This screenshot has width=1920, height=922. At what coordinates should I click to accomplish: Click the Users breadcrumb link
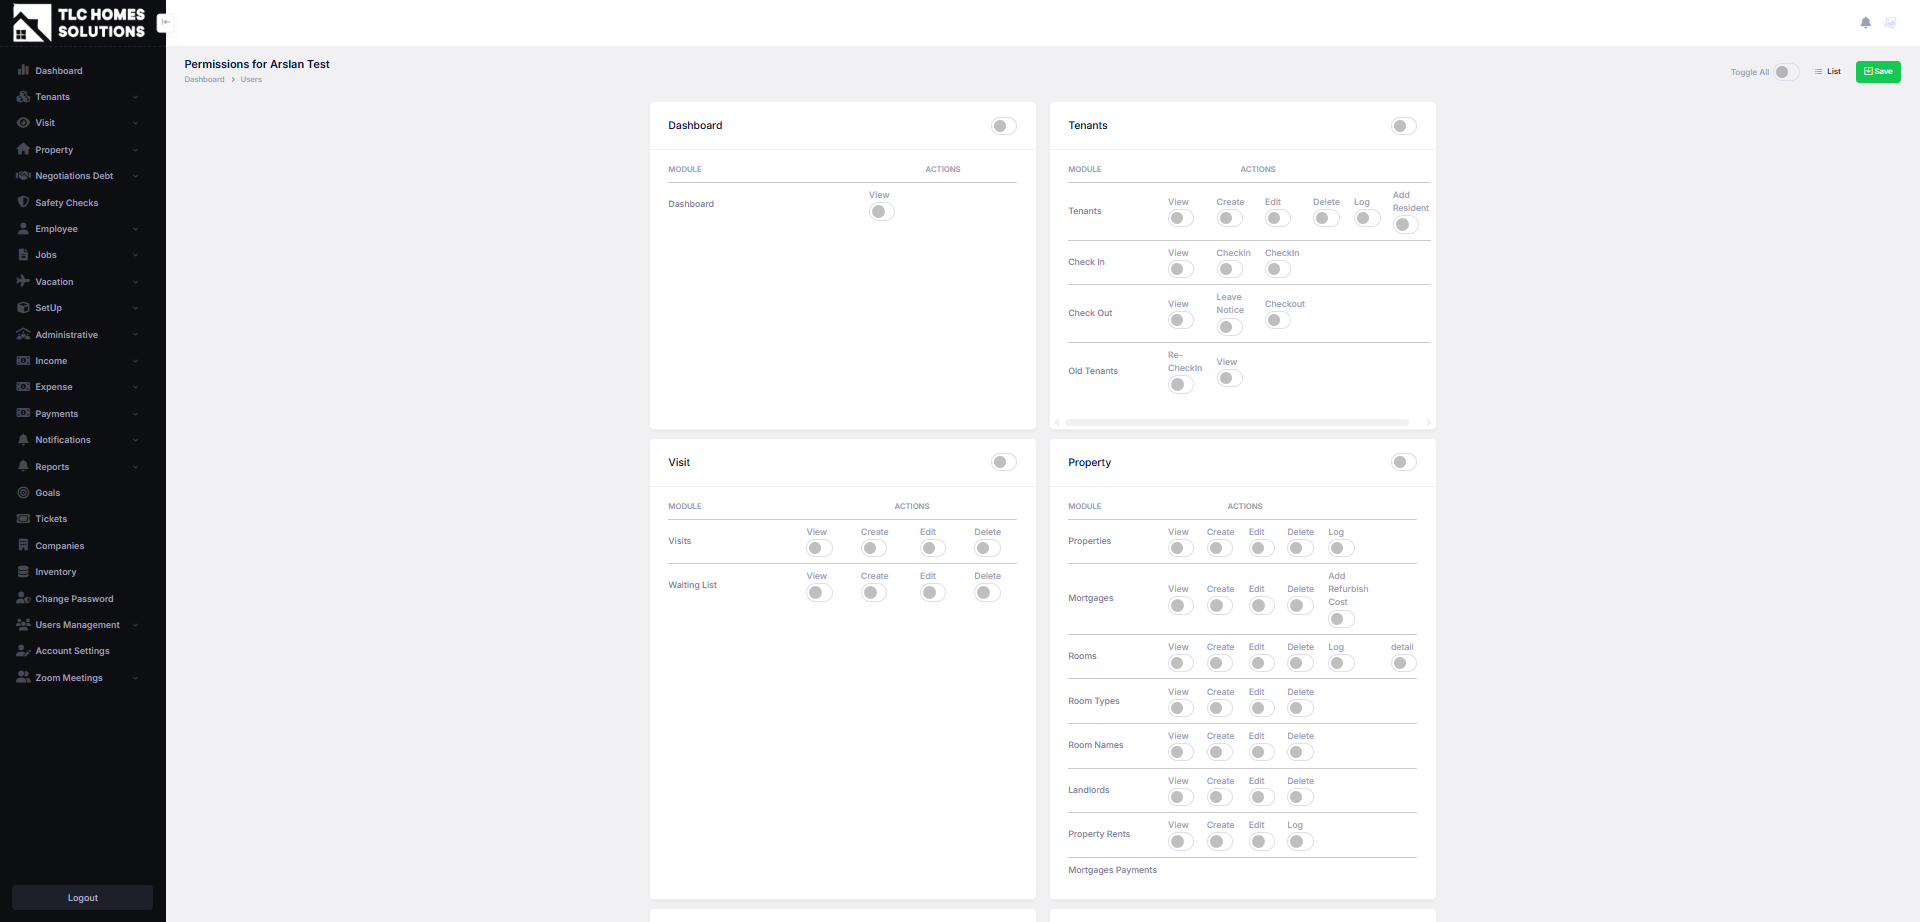click(x=251, y=80)
